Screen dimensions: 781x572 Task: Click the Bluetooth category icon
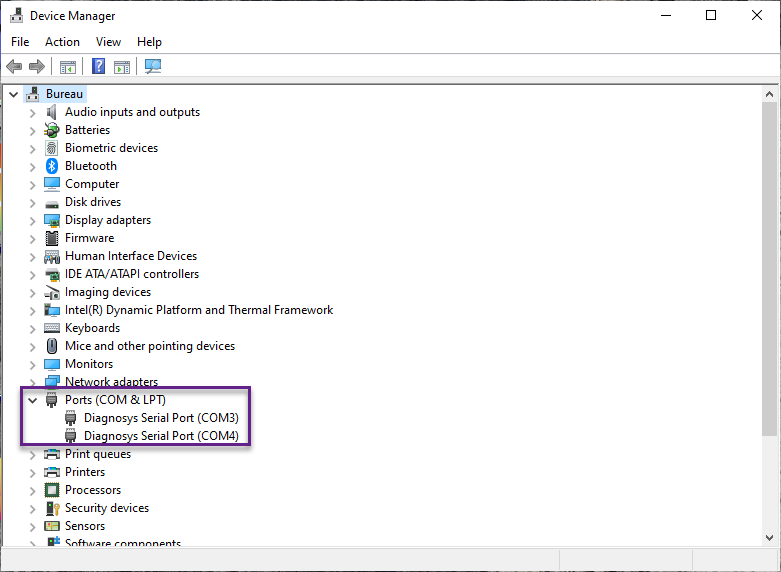52,166
